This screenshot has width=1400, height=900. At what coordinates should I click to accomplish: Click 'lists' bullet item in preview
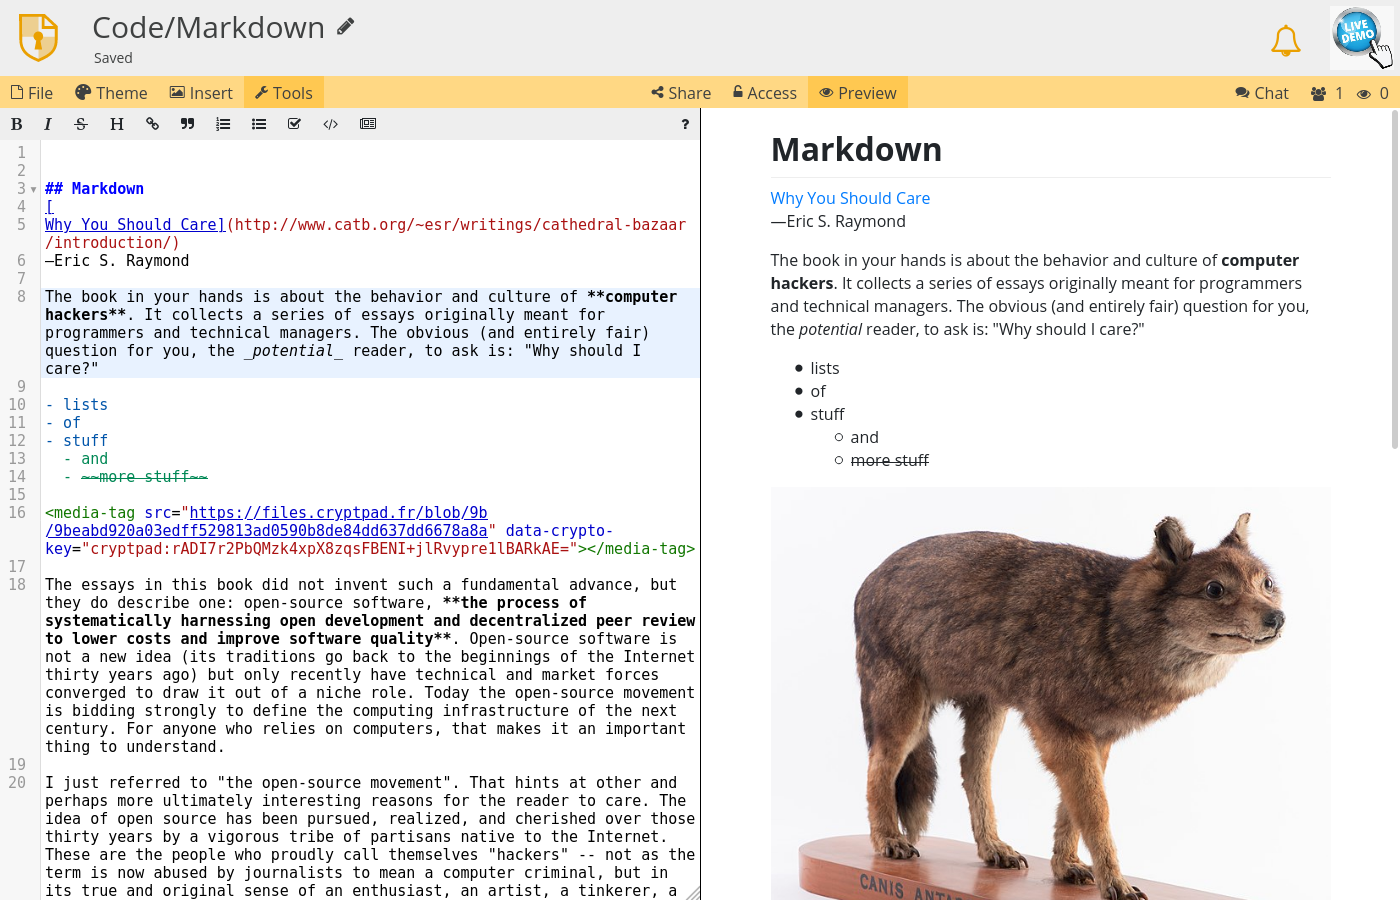tap(824, 368)
